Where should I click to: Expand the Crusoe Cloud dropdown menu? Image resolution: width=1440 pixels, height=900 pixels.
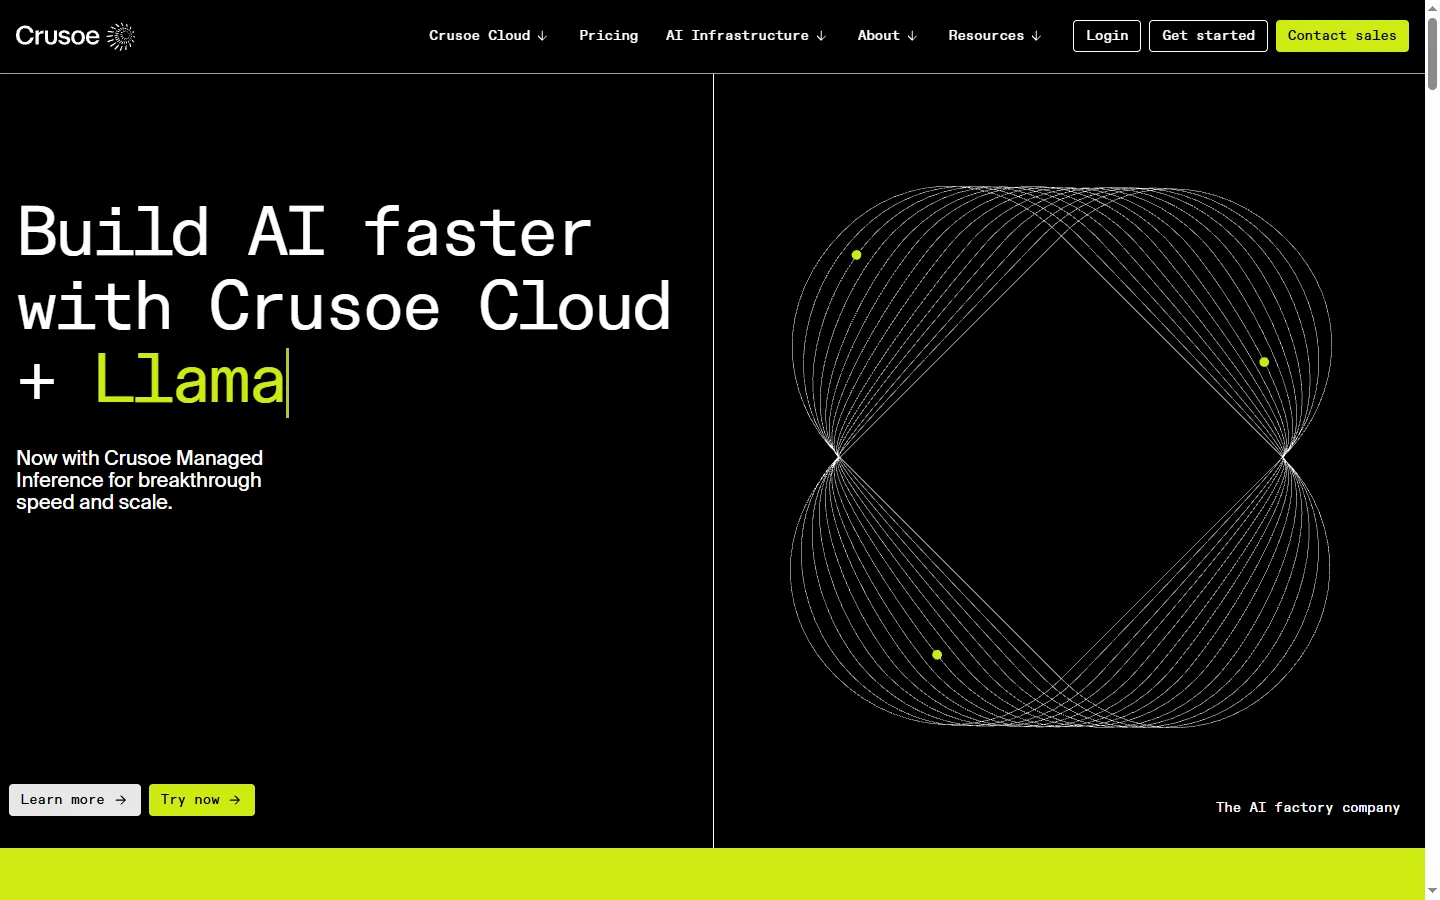(488, 36)
